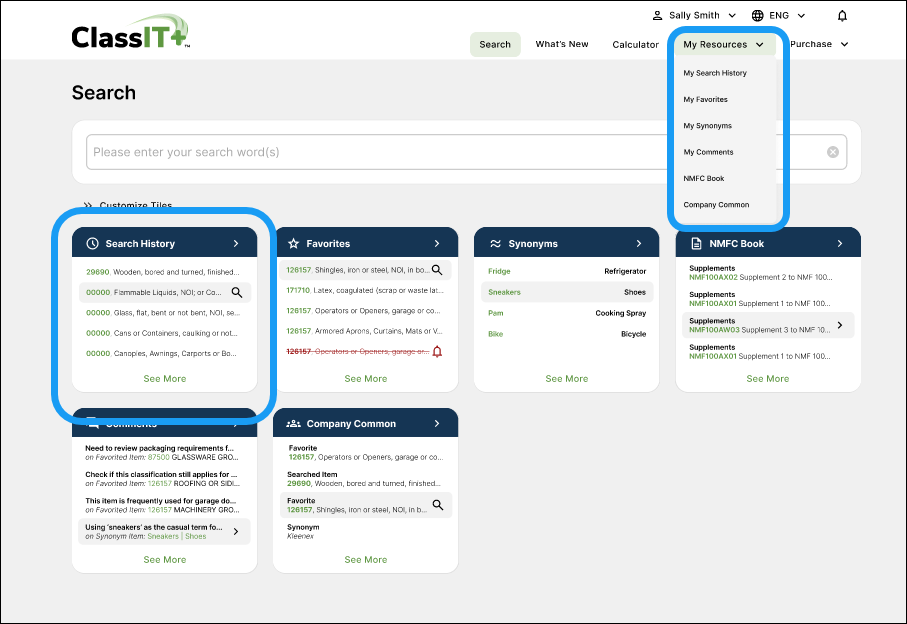The height and width of the screenshot is (624, 907).
Task: Open history item Cans or Containers, caulking
Action: (164, 333)
